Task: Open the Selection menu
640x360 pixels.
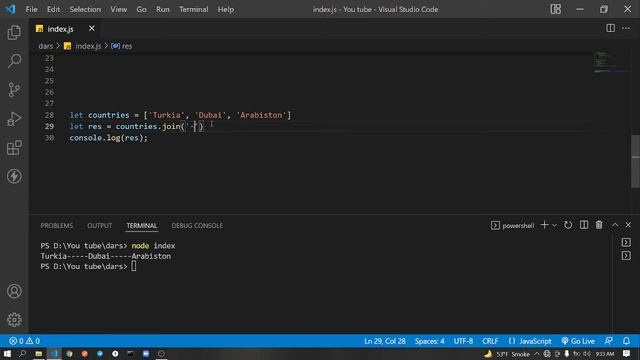Action: coord(85,9)
